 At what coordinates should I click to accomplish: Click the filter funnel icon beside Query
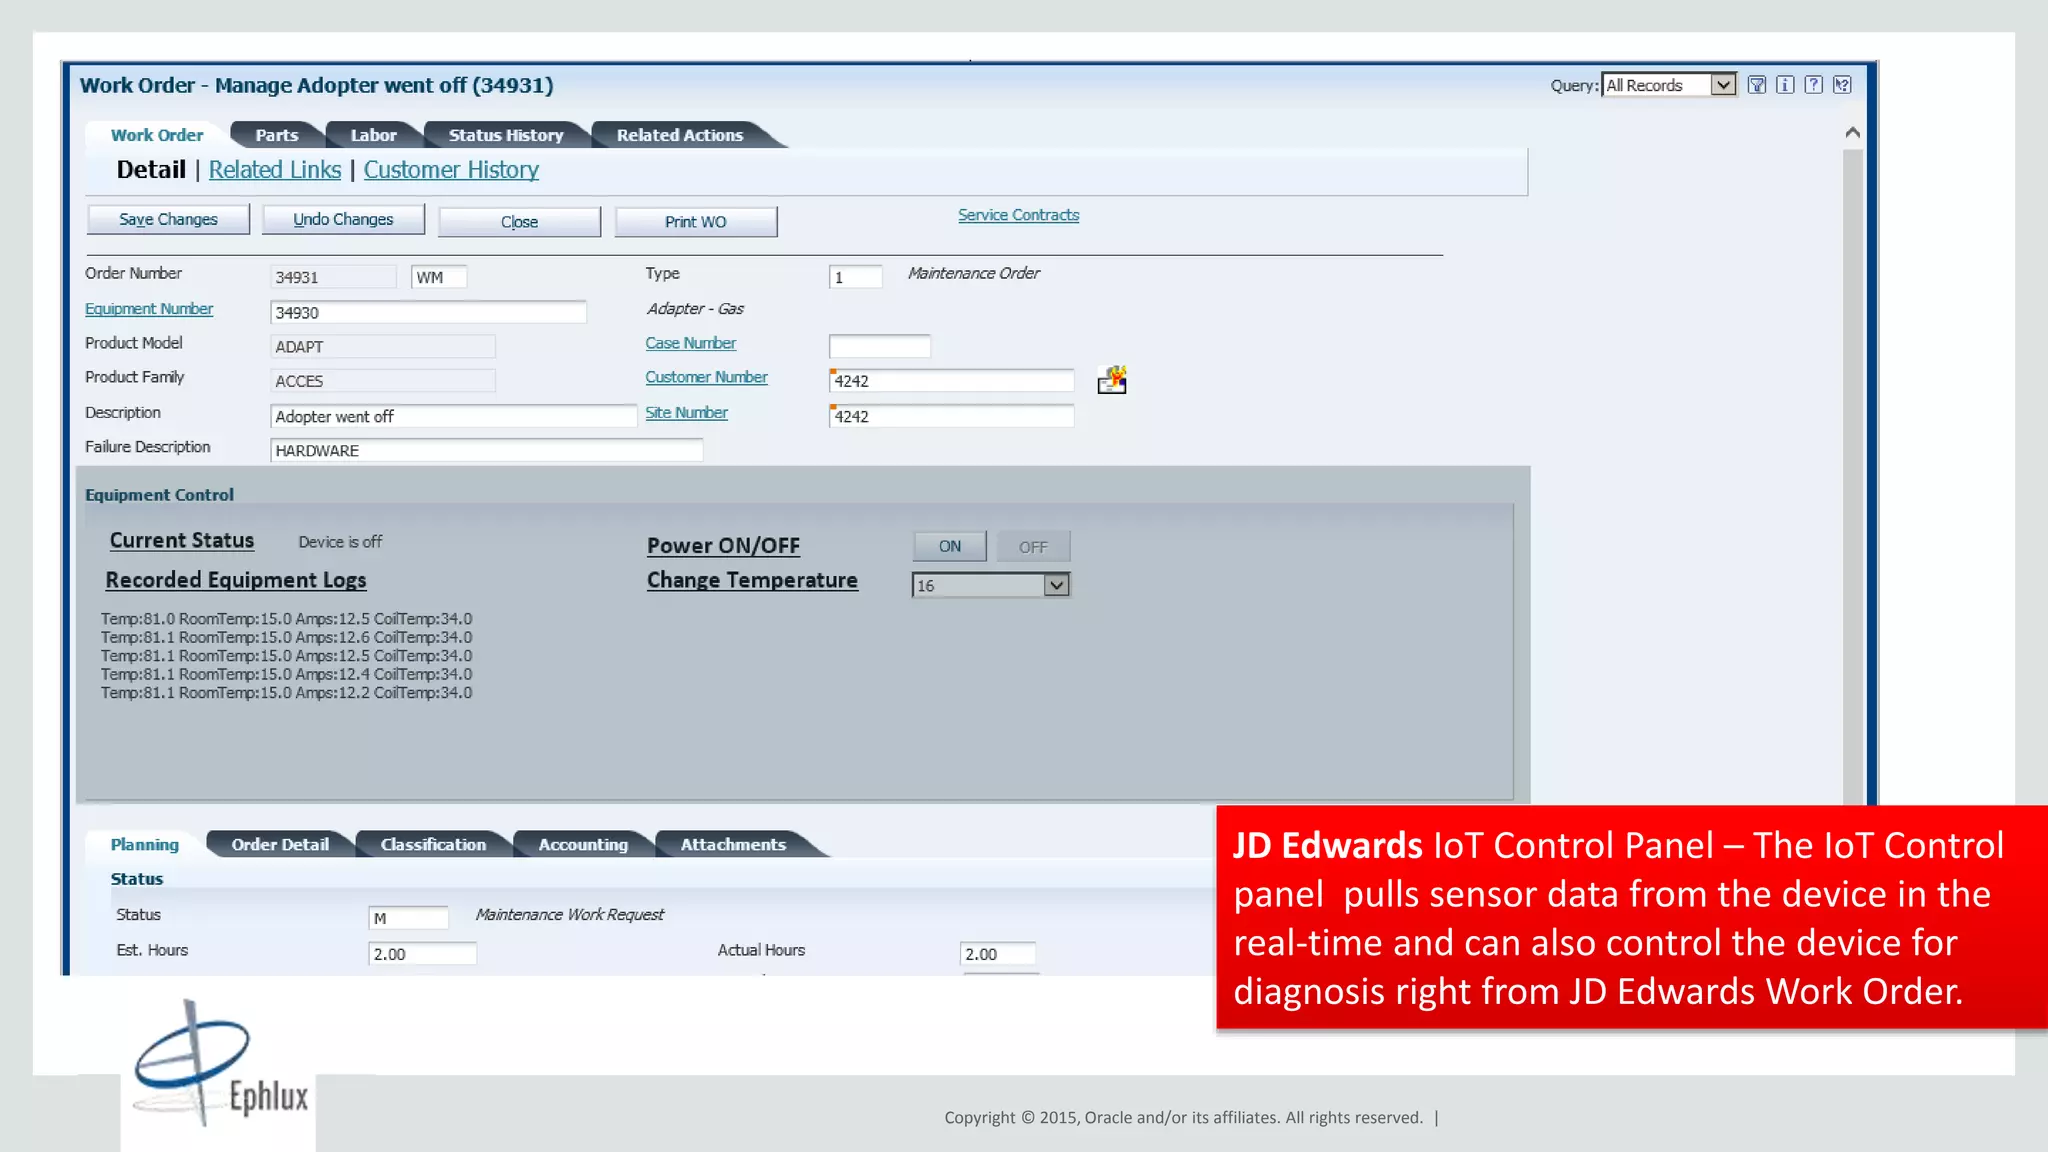[1757, 85]
